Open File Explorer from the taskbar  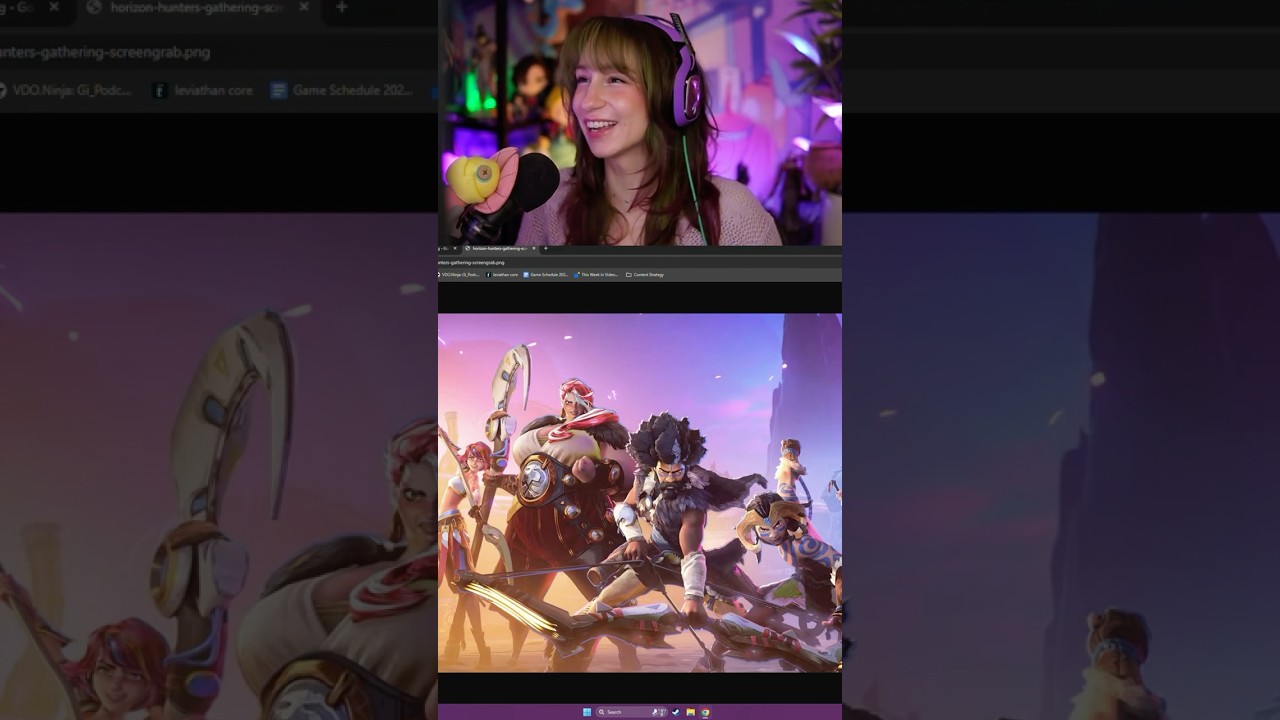[x=691, y=712]
